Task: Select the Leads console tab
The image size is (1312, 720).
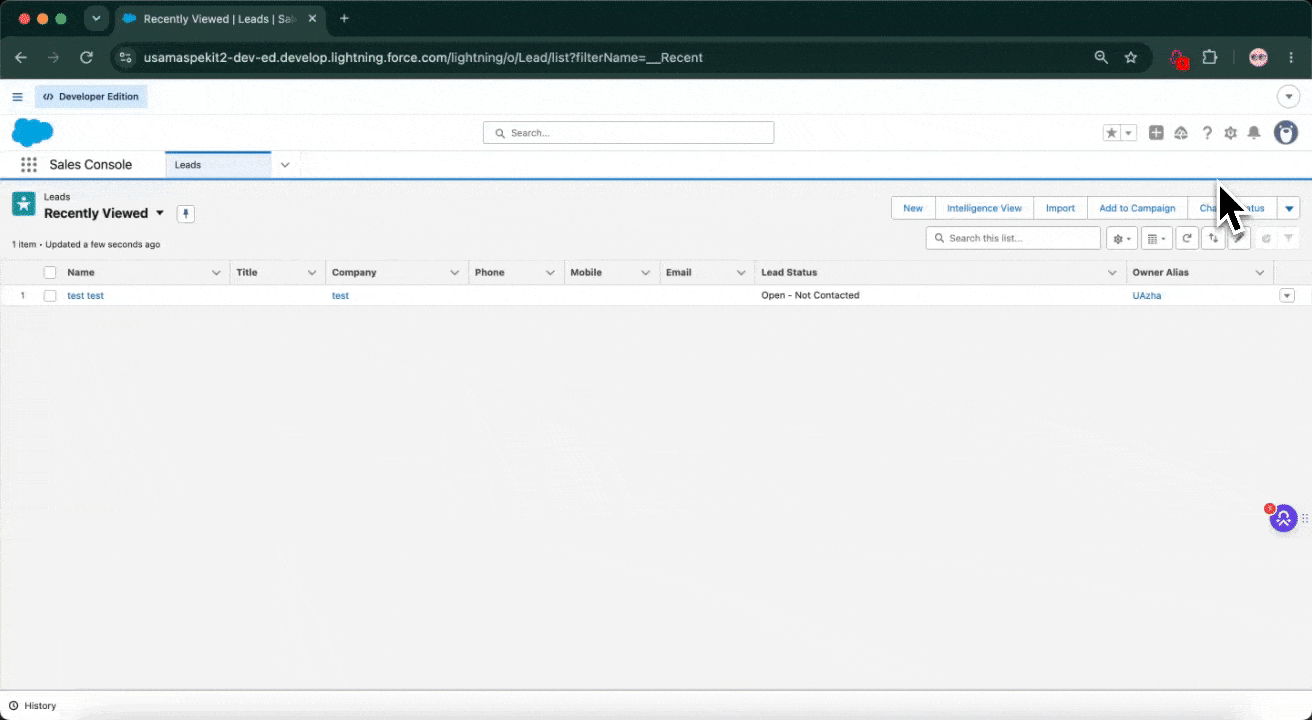Action: (x=218, y=165)
